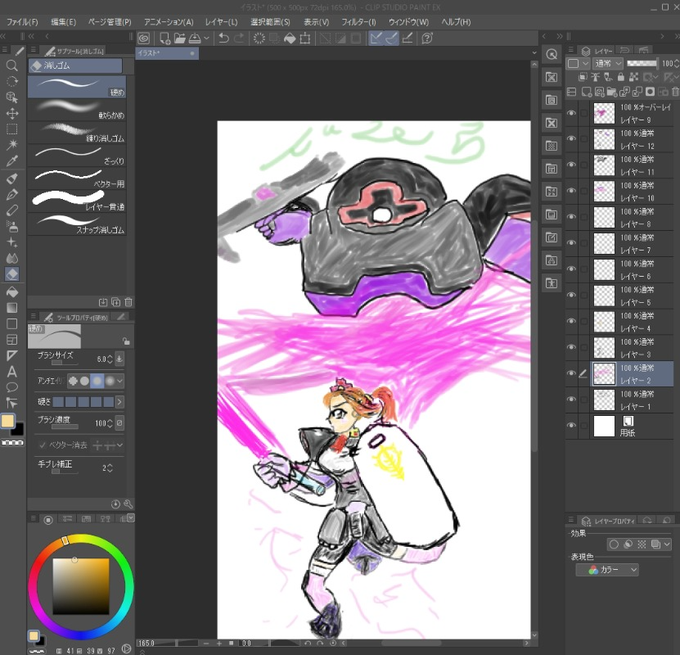Click the Clear selection dotted circle icon
The image size is (680, 655).
pos(259,38)
